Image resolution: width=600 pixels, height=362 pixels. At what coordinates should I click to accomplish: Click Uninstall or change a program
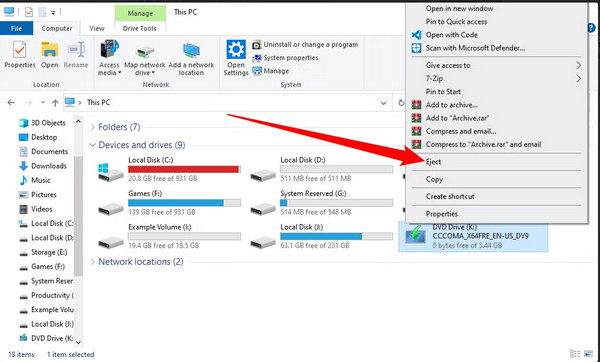click(x=305, y=45)
